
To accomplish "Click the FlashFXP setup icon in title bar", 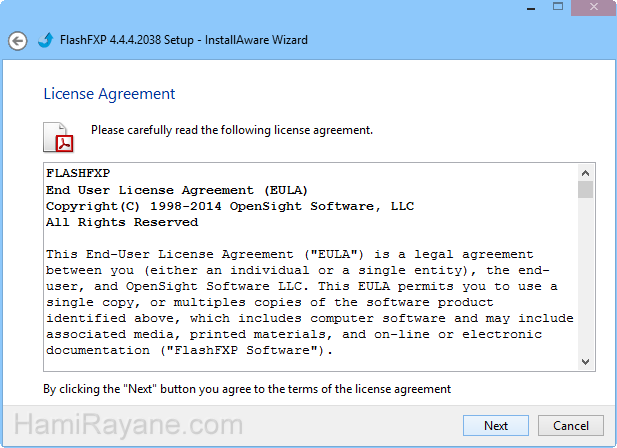I will click(45, 40).
